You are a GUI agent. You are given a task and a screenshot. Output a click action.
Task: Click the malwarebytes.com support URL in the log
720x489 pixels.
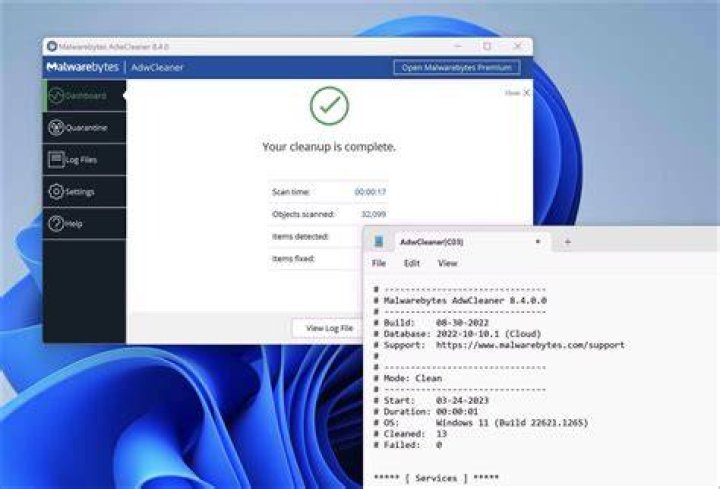[x=530, y=345]
